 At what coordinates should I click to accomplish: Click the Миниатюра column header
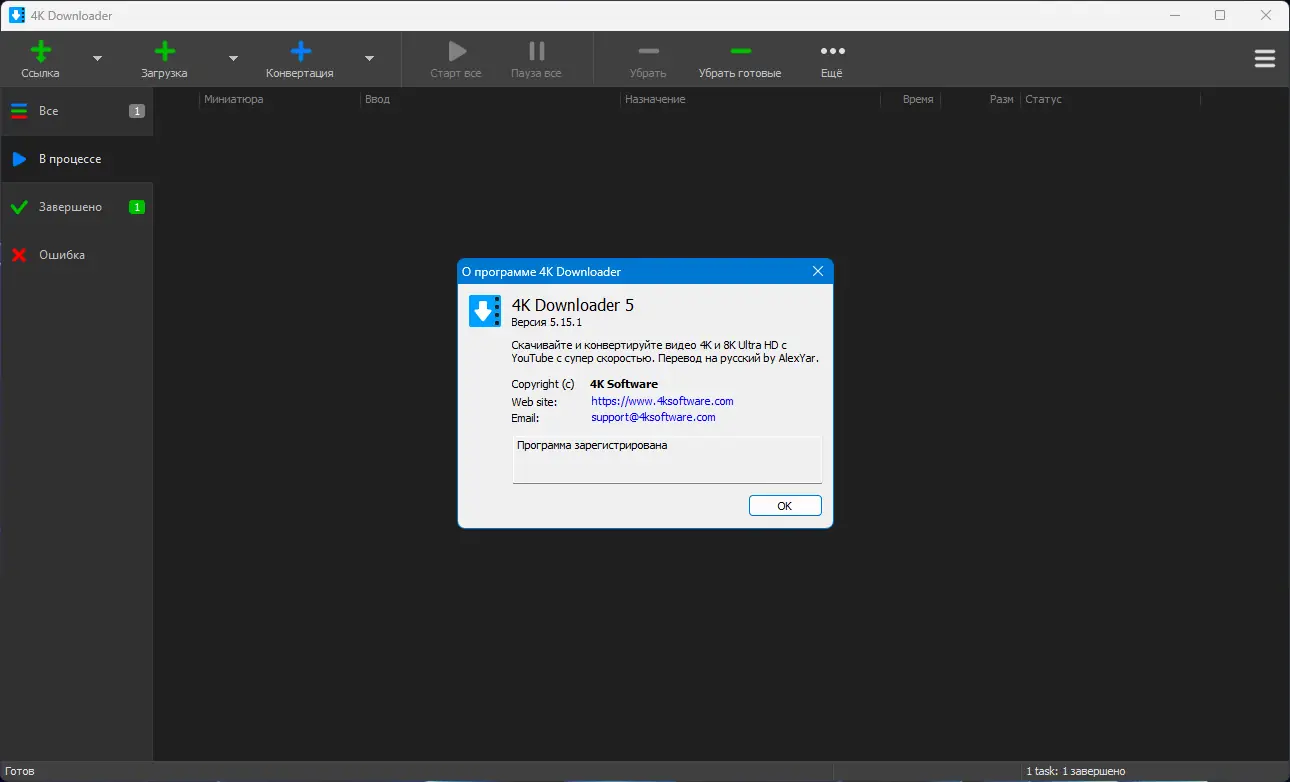pyautogui.click(x=233, y=99)
